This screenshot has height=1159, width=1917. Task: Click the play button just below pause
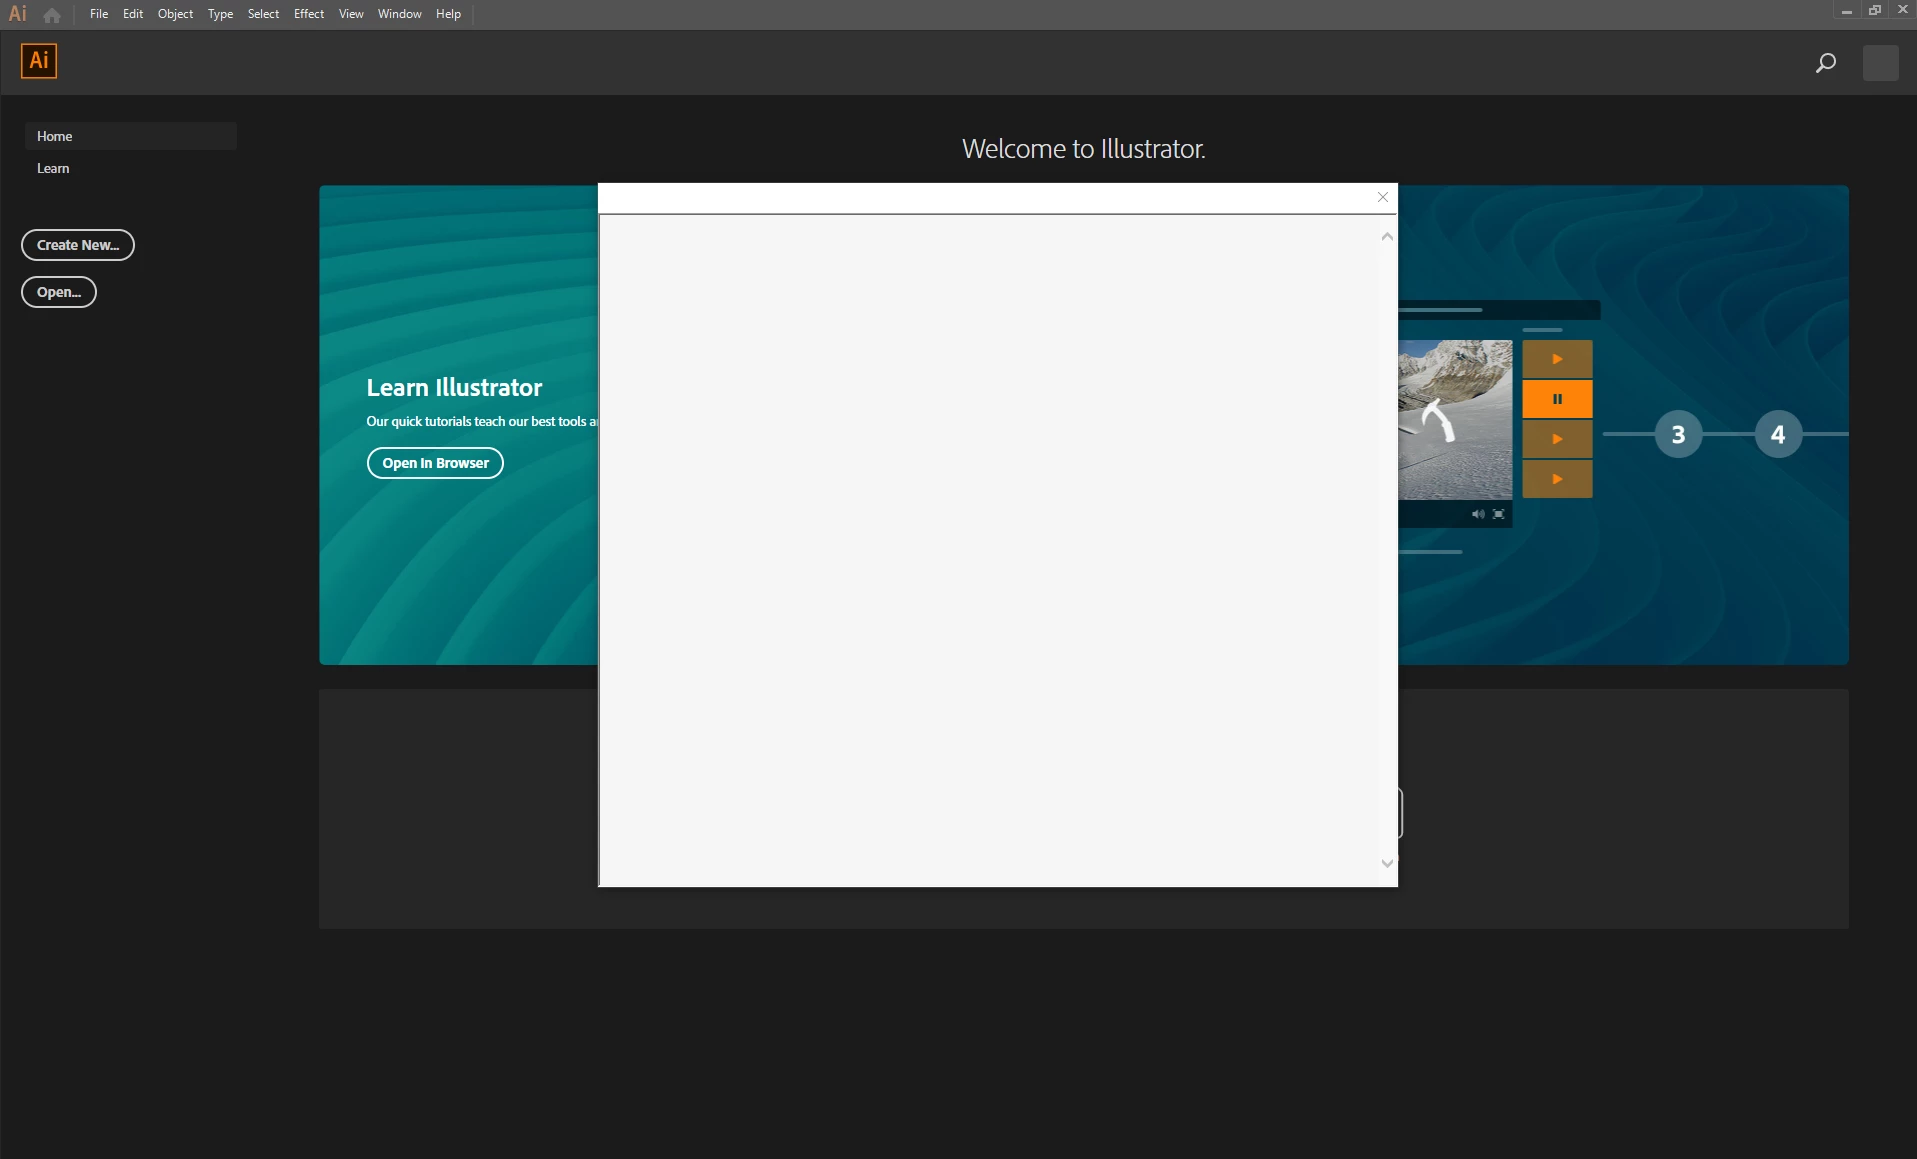[1557, 439]
